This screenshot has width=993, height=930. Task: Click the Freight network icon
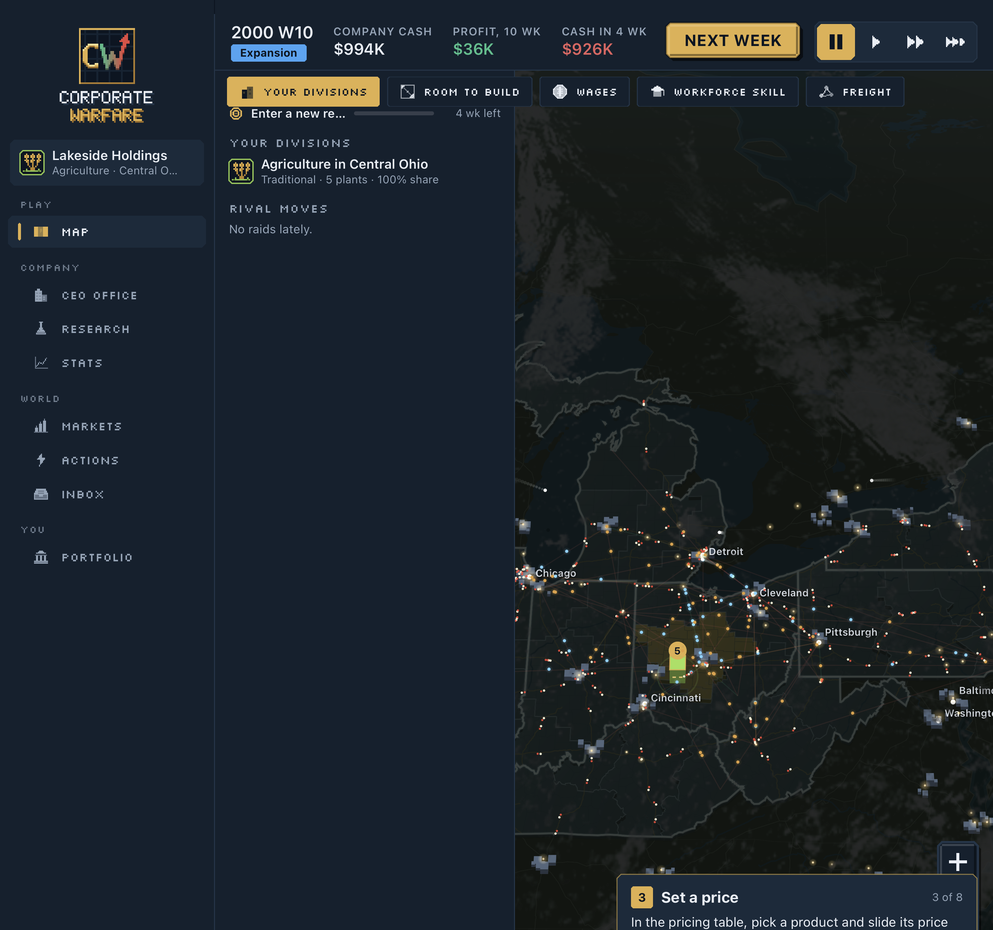coord(826,92)
